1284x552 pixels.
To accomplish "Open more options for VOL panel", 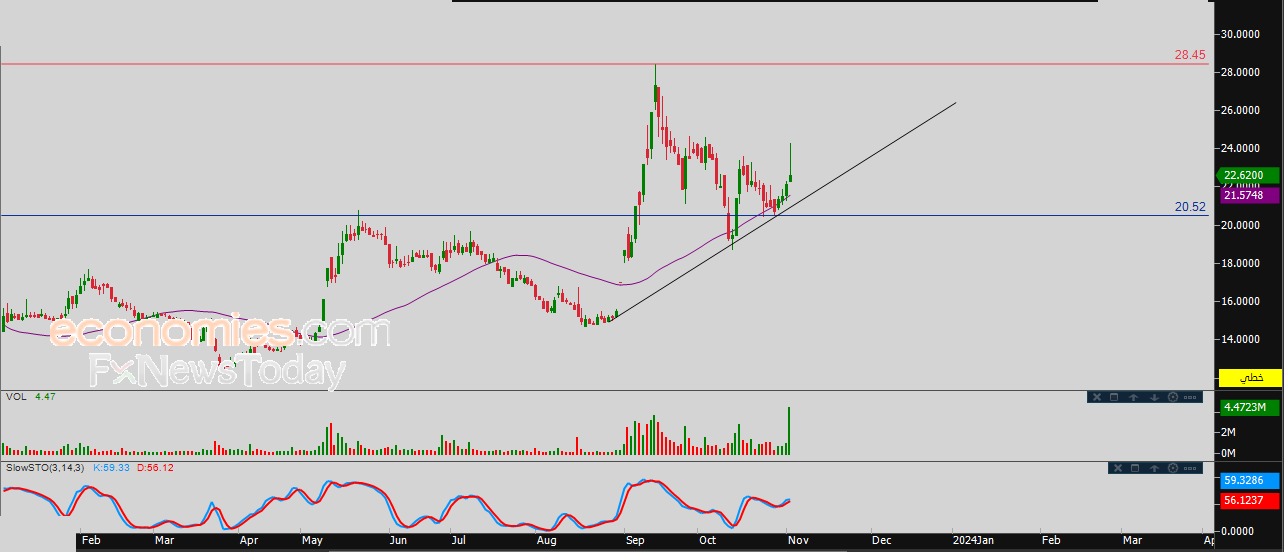I will (1190, 397).
